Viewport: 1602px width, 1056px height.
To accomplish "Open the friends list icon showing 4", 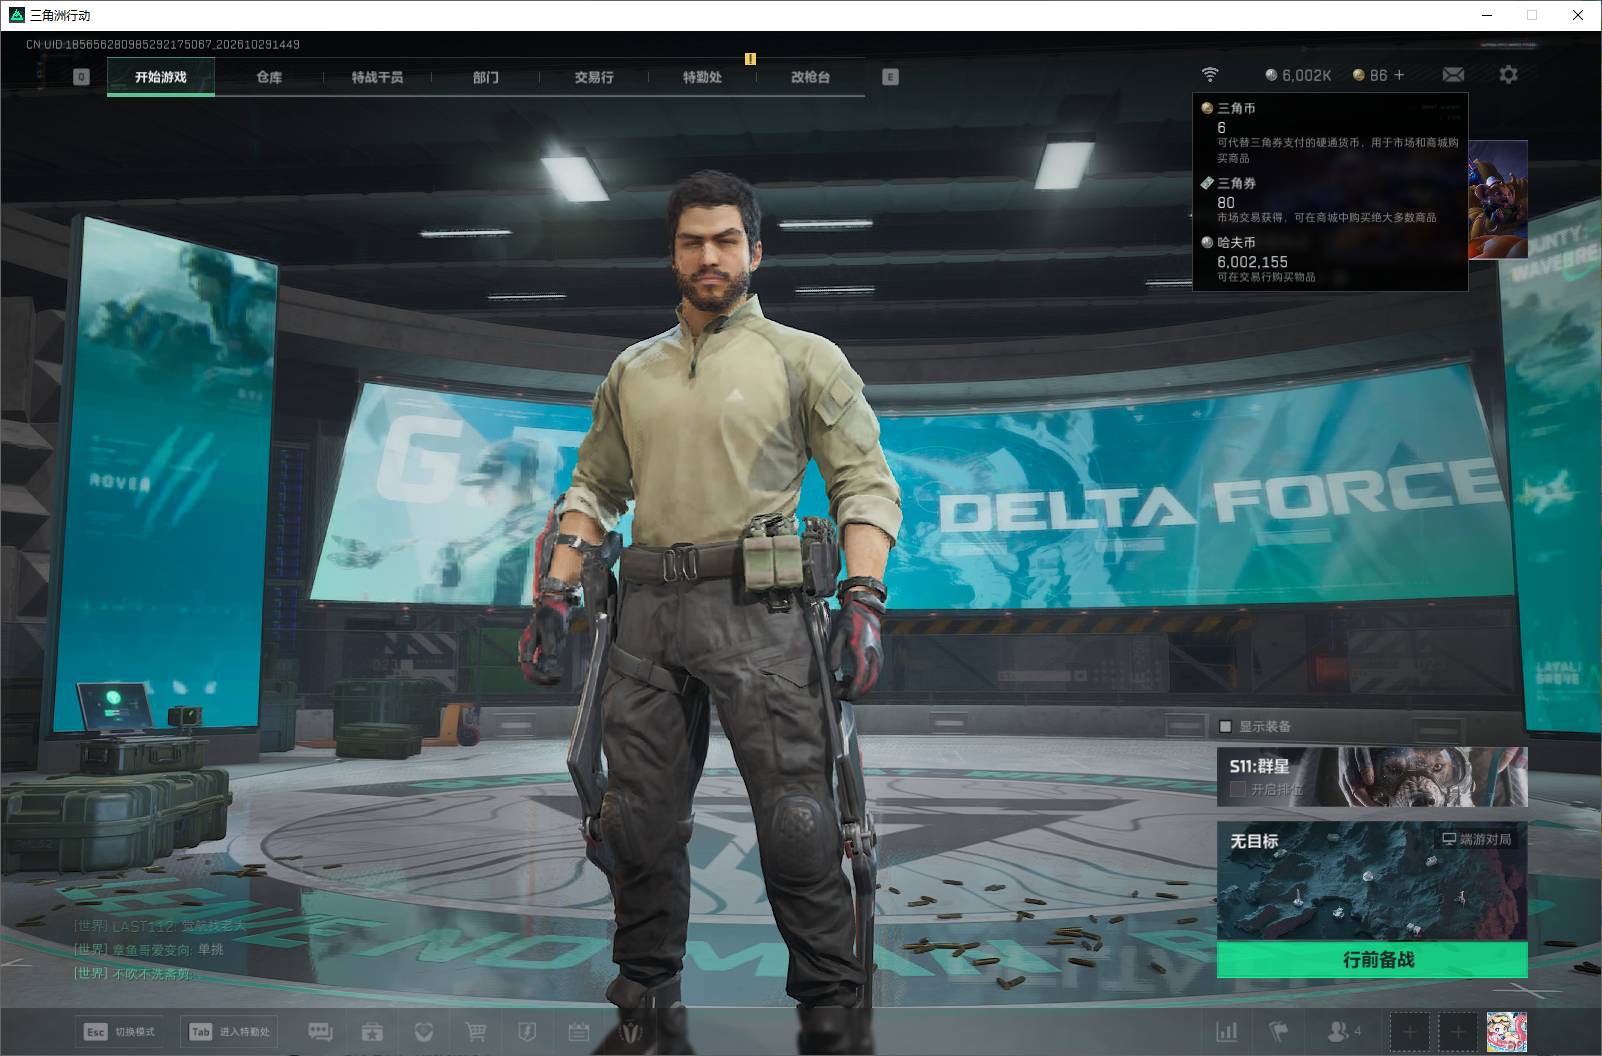I will click(1343, 1031).
